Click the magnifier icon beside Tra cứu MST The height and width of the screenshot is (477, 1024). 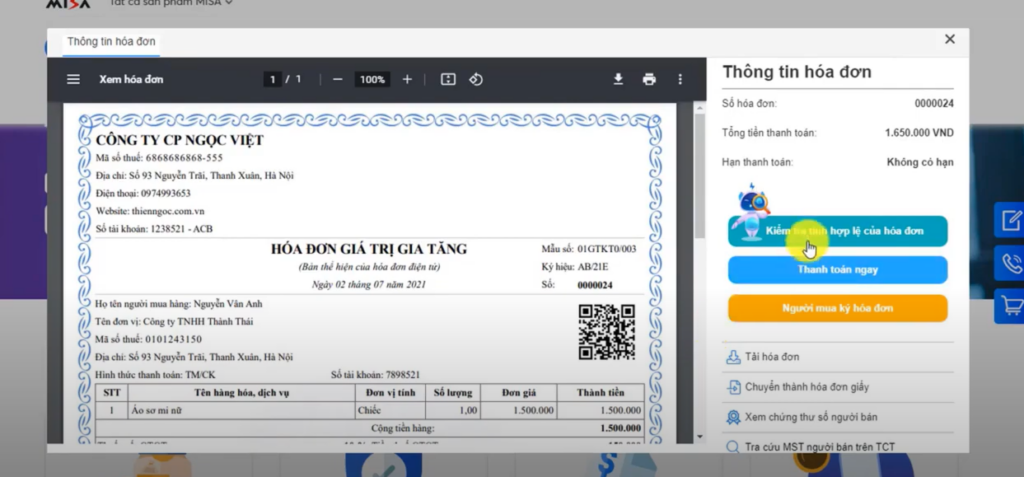733,447
